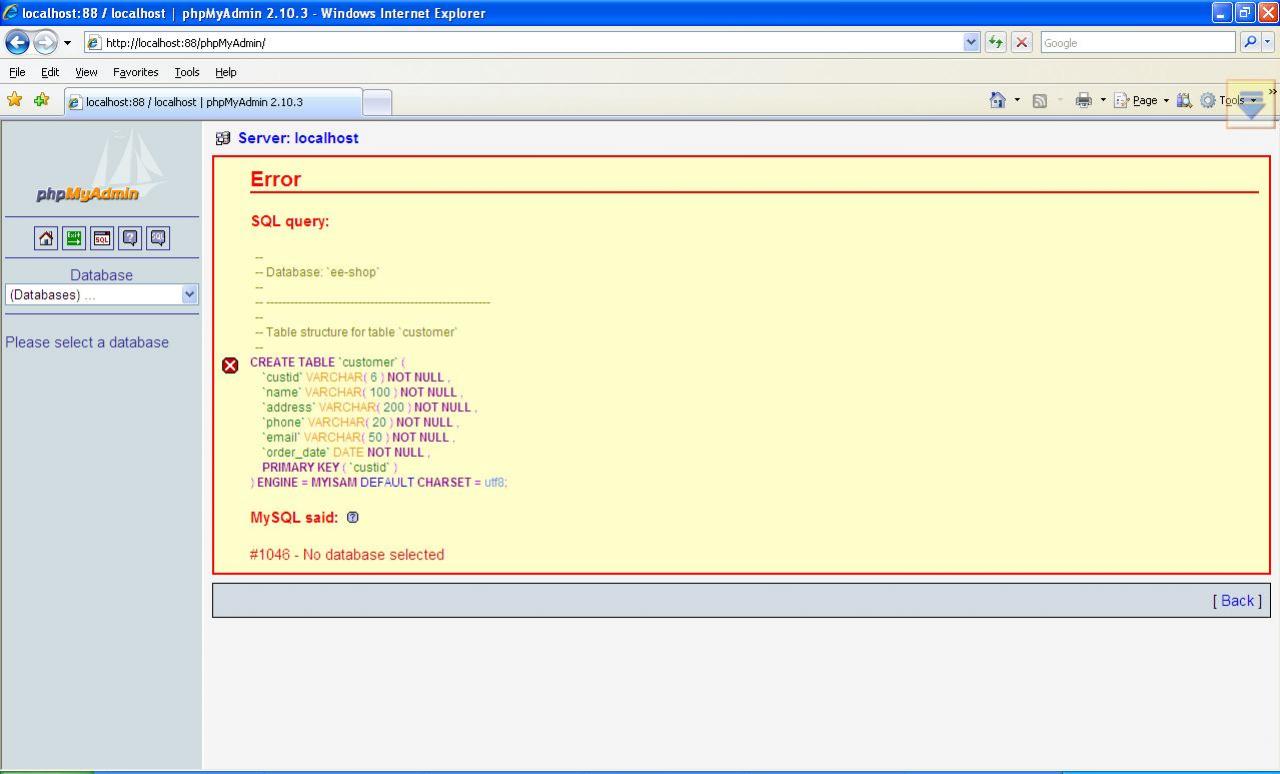Click the `order_date` DATE NOT NULL line
This screenshot has width=1280, height=774.
(x=346, y=452)
